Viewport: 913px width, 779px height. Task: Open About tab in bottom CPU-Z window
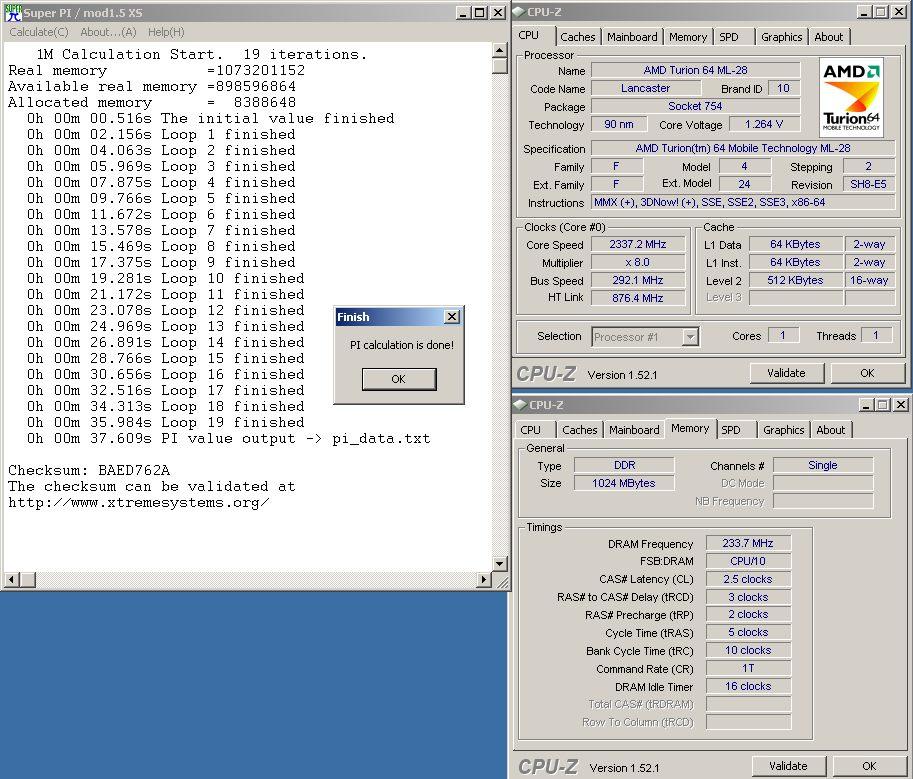830,430
